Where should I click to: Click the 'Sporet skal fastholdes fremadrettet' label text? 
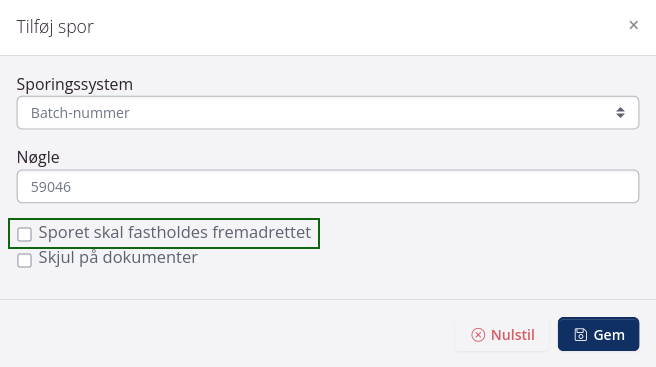pos(174,232)
